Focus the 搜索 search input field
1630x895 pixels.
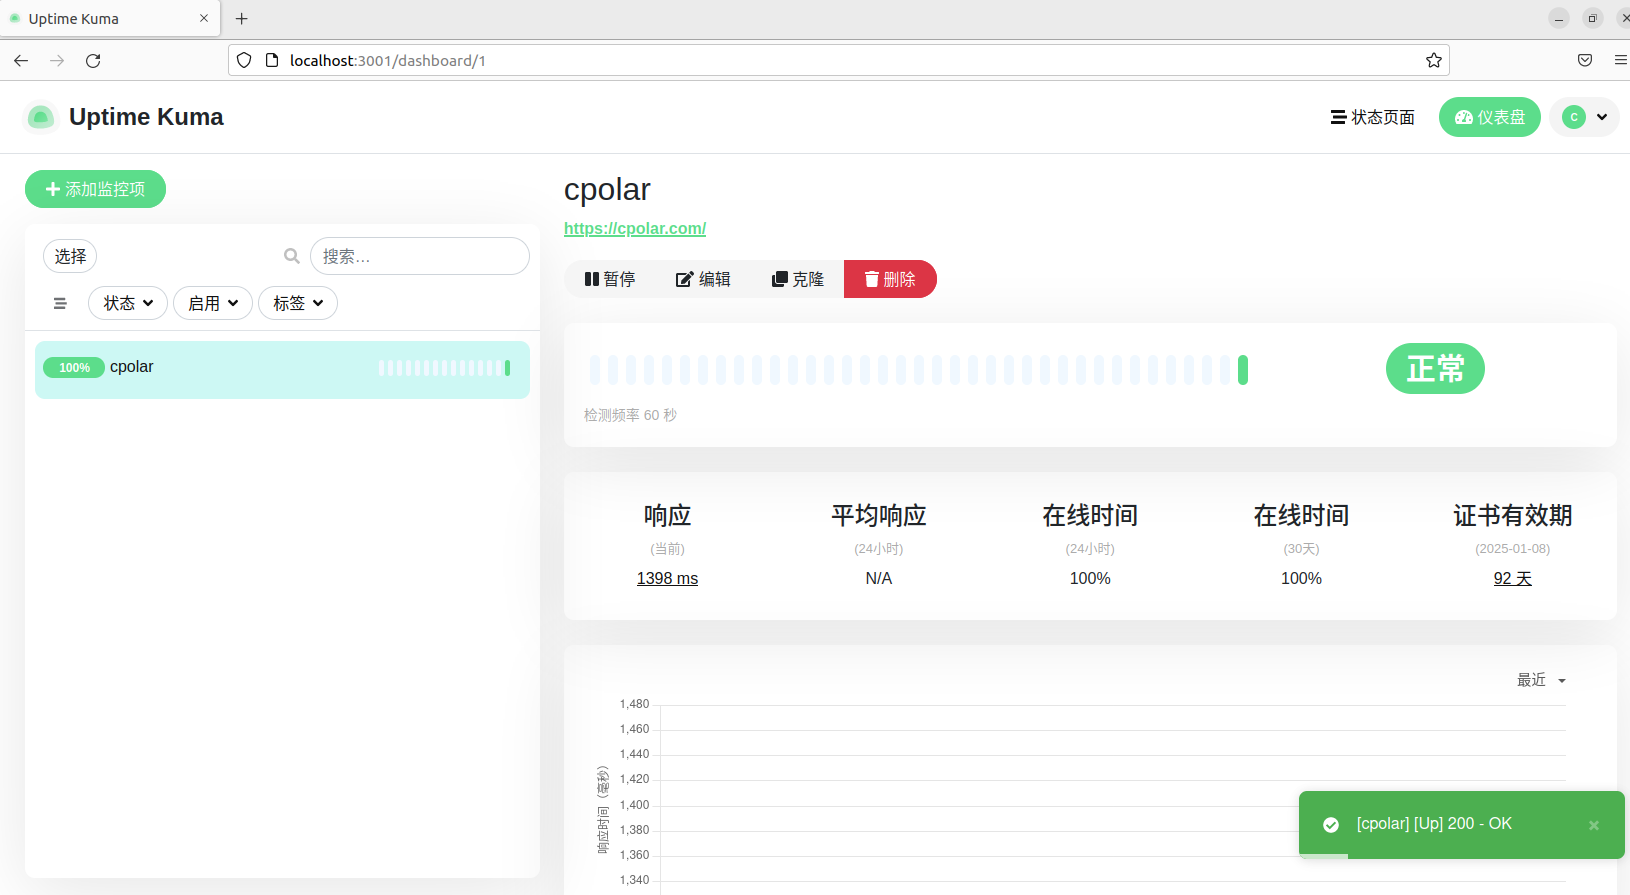tap(420, 256)
